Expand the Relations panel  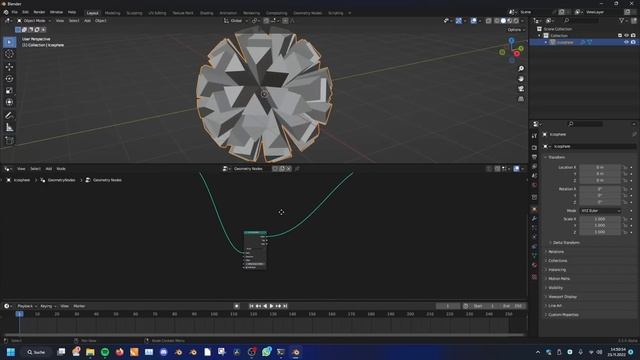pos(556,251)
